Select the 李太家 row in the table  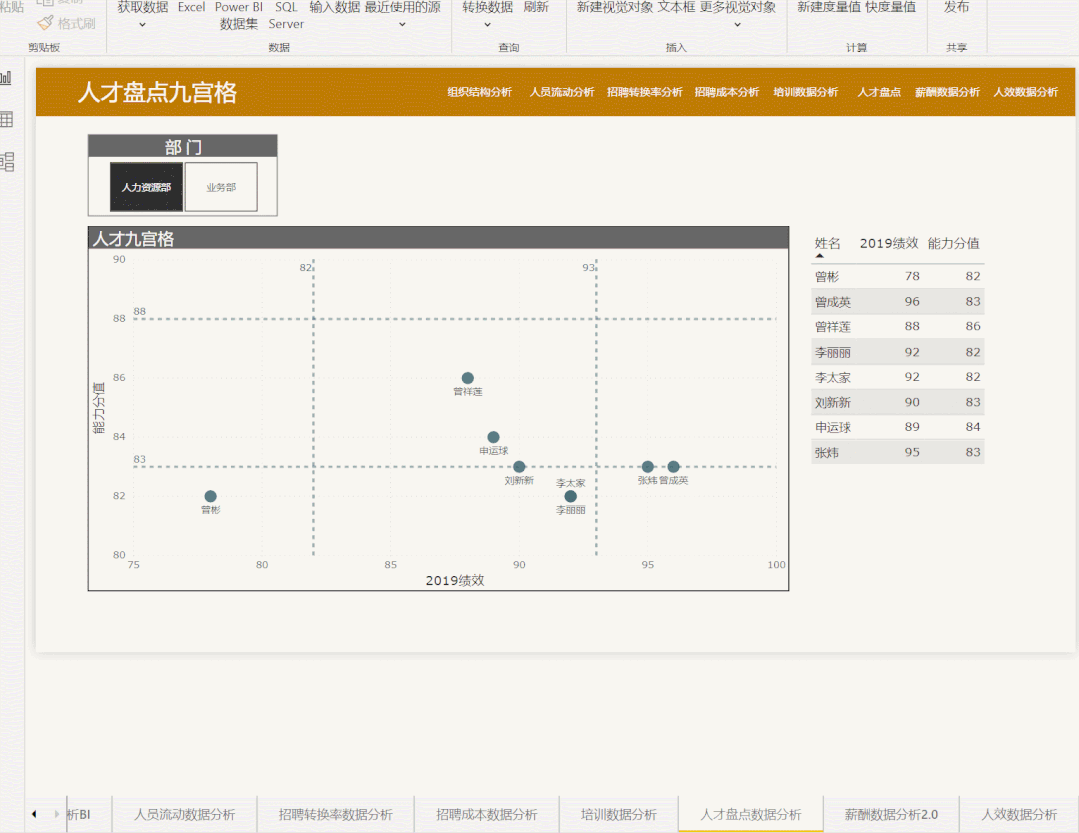[x=897, y=377]
